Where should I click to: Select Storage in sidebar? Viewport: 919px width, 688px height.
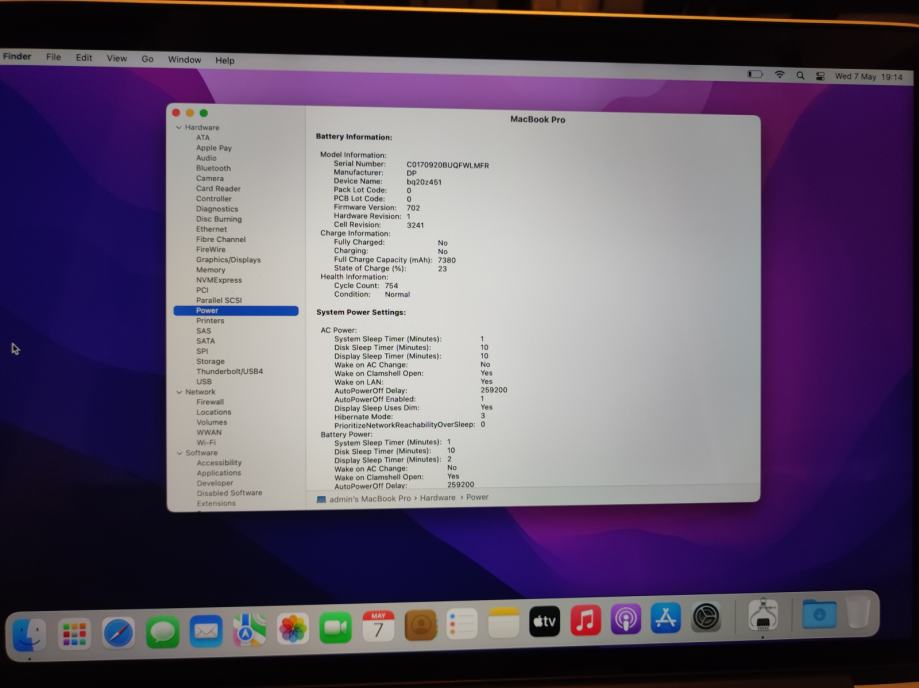[x=210, y=361]
